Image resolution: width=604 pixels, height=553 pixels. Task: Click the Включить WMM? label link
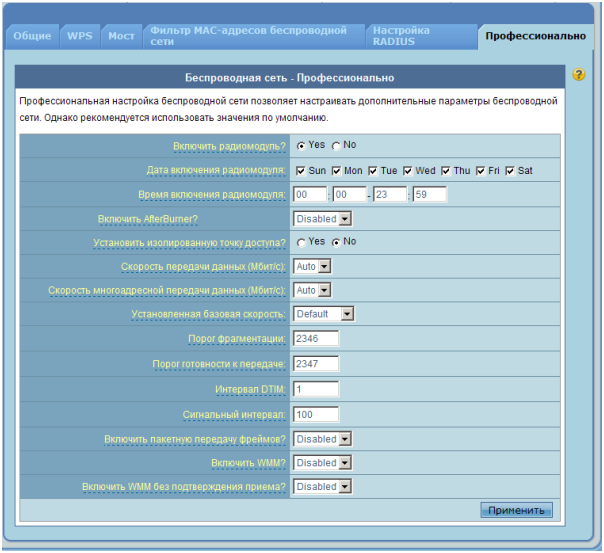pos(248,463)
